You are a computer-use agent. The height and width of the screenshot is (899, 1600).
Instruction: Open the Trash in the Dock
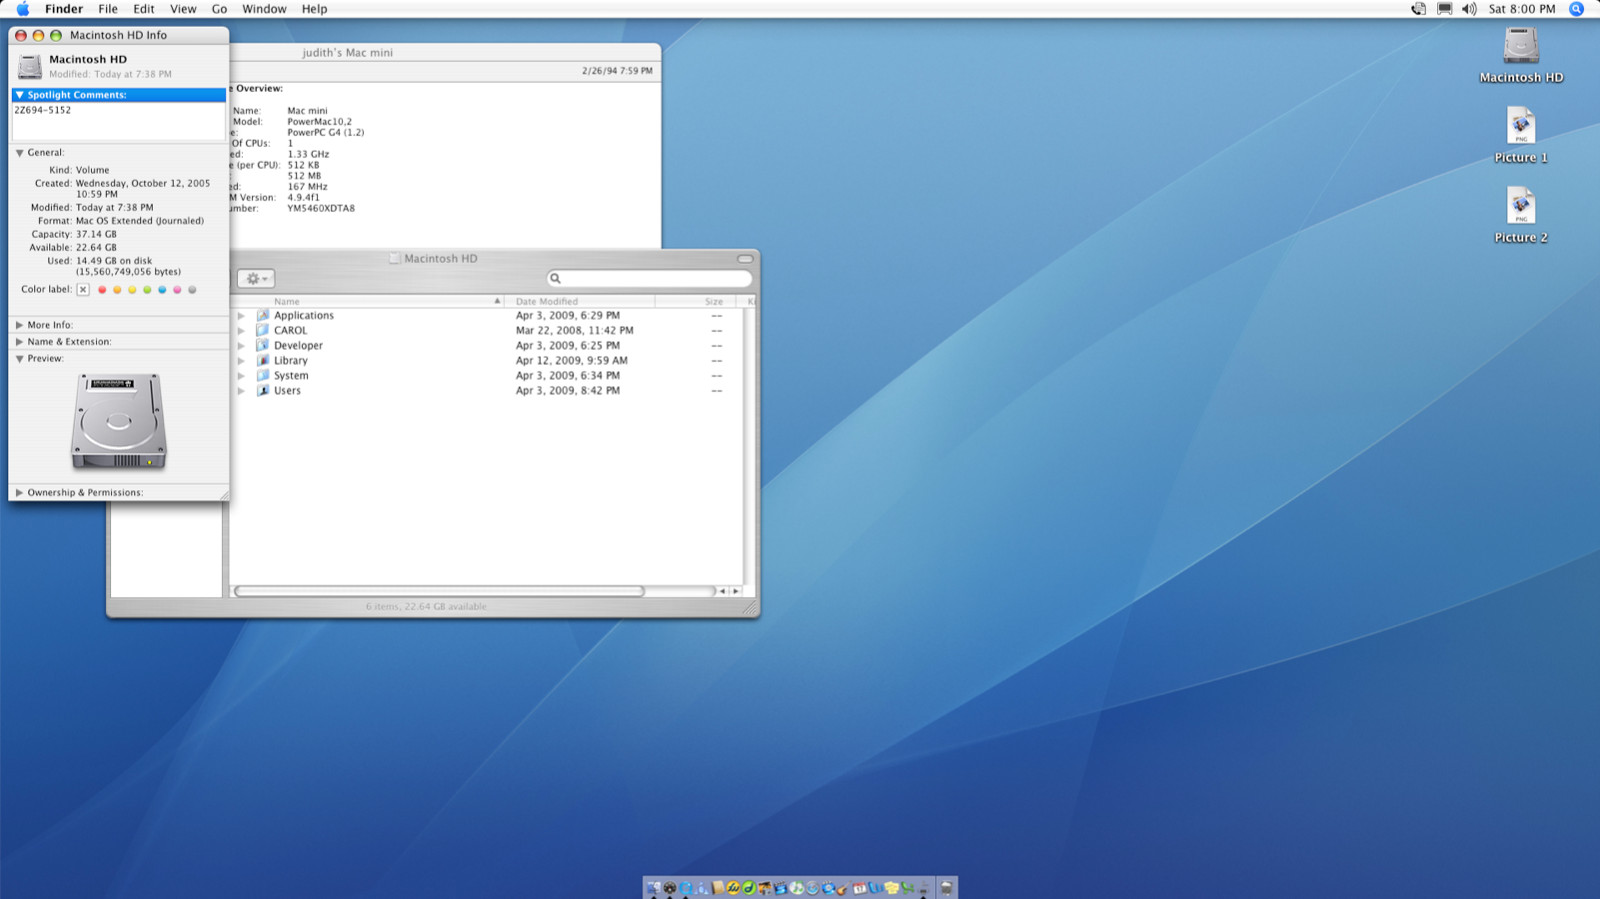click(946, 888)
